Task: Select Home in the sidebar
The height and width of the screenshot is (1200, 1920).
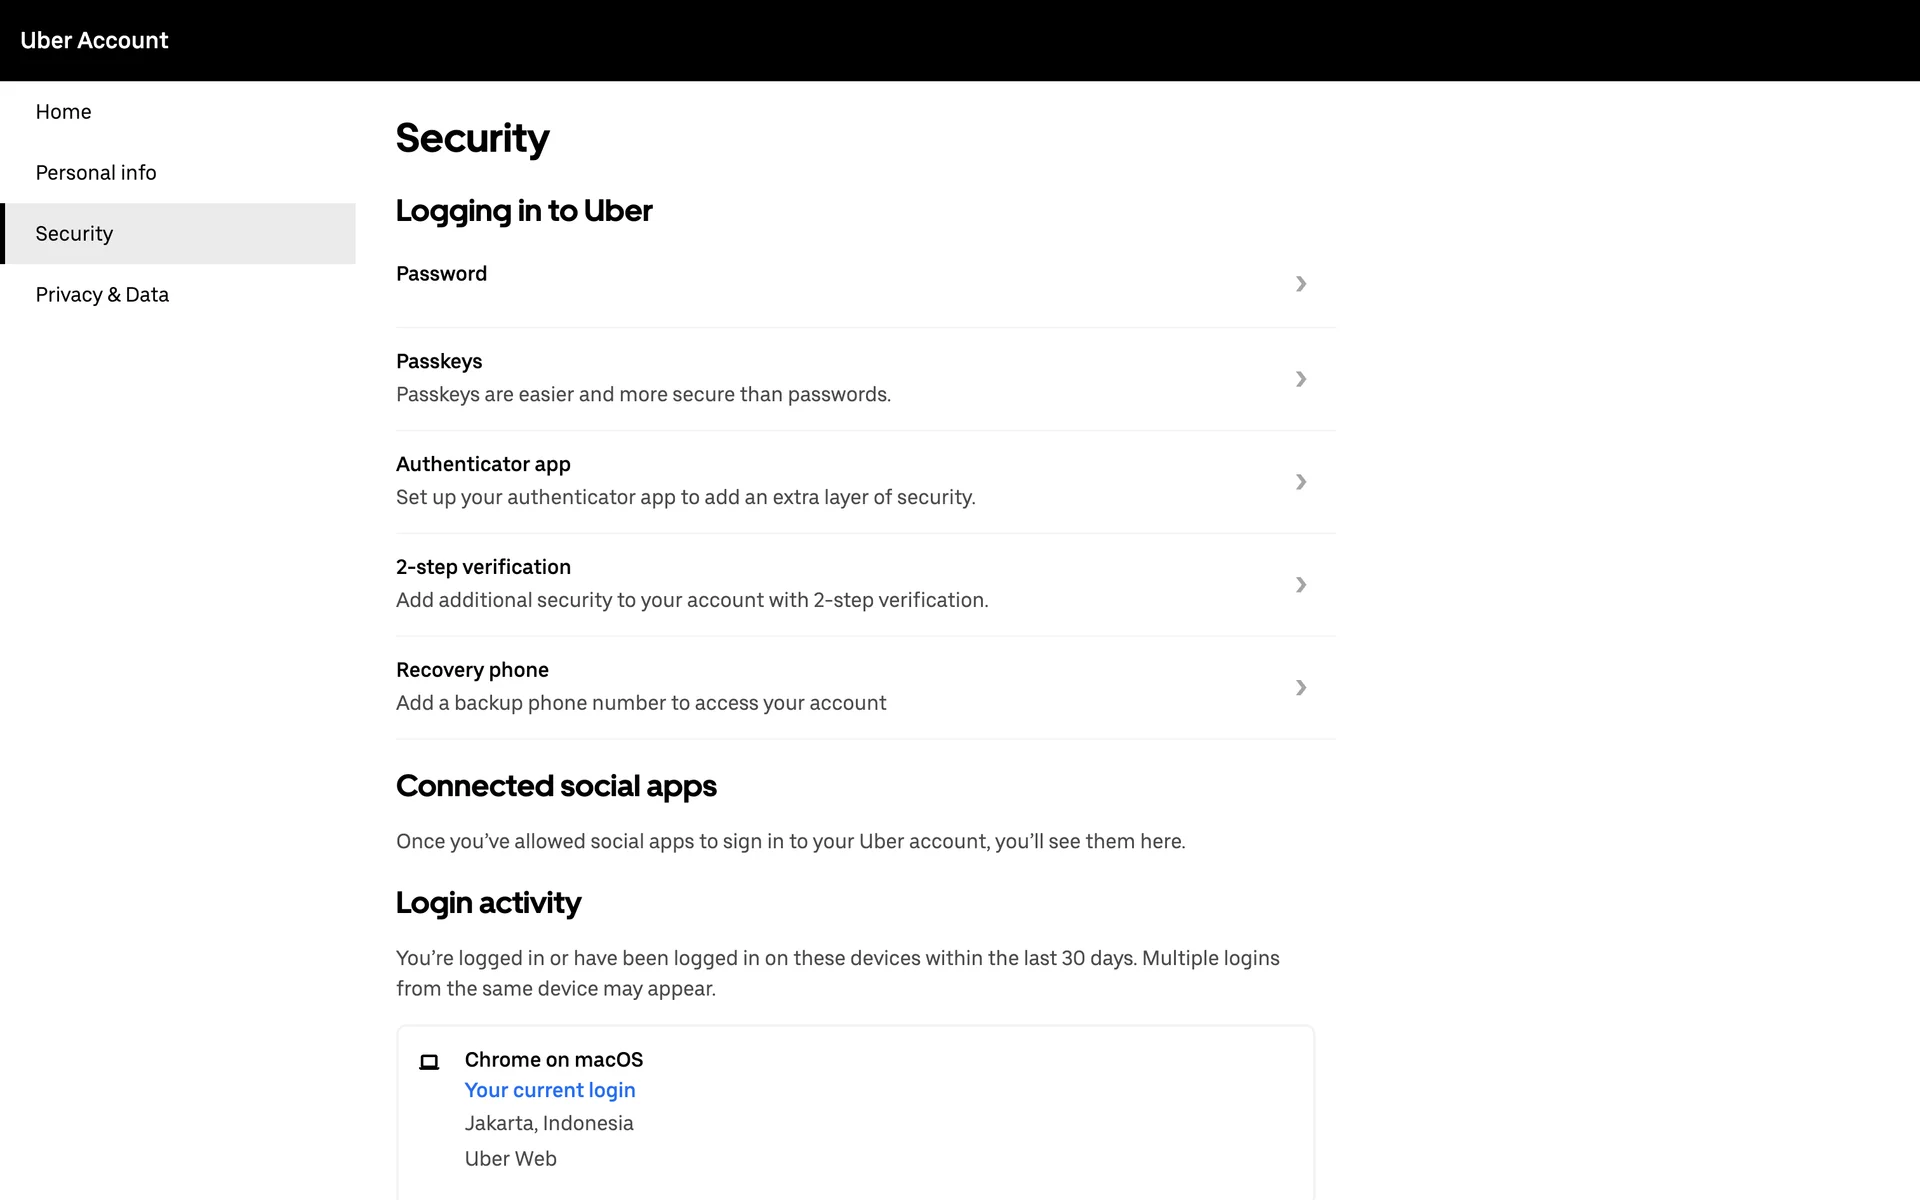Action: coord(63,111)
